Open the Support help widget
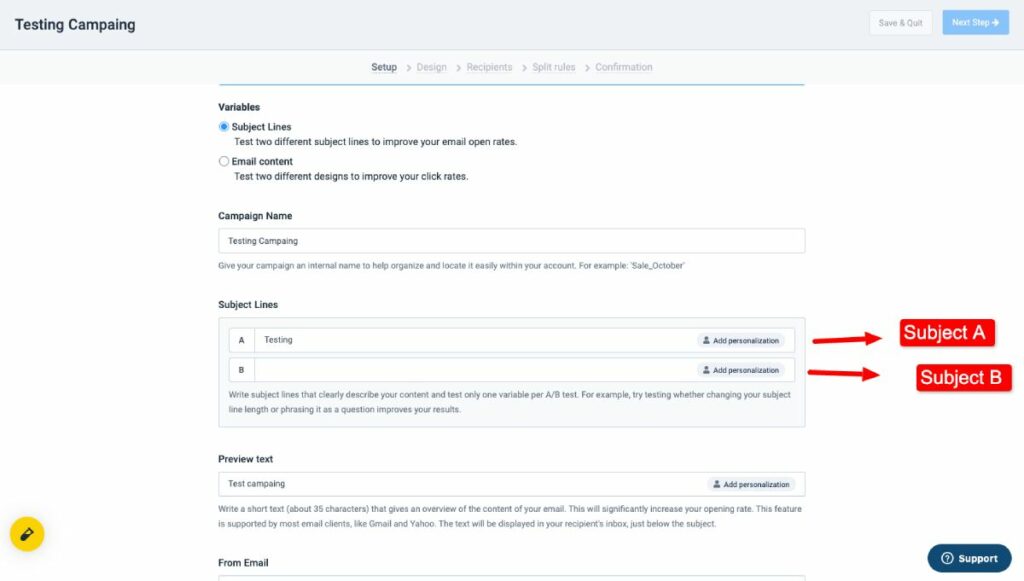This screenshot has height=581, width=1024. [x=969, y=558]
